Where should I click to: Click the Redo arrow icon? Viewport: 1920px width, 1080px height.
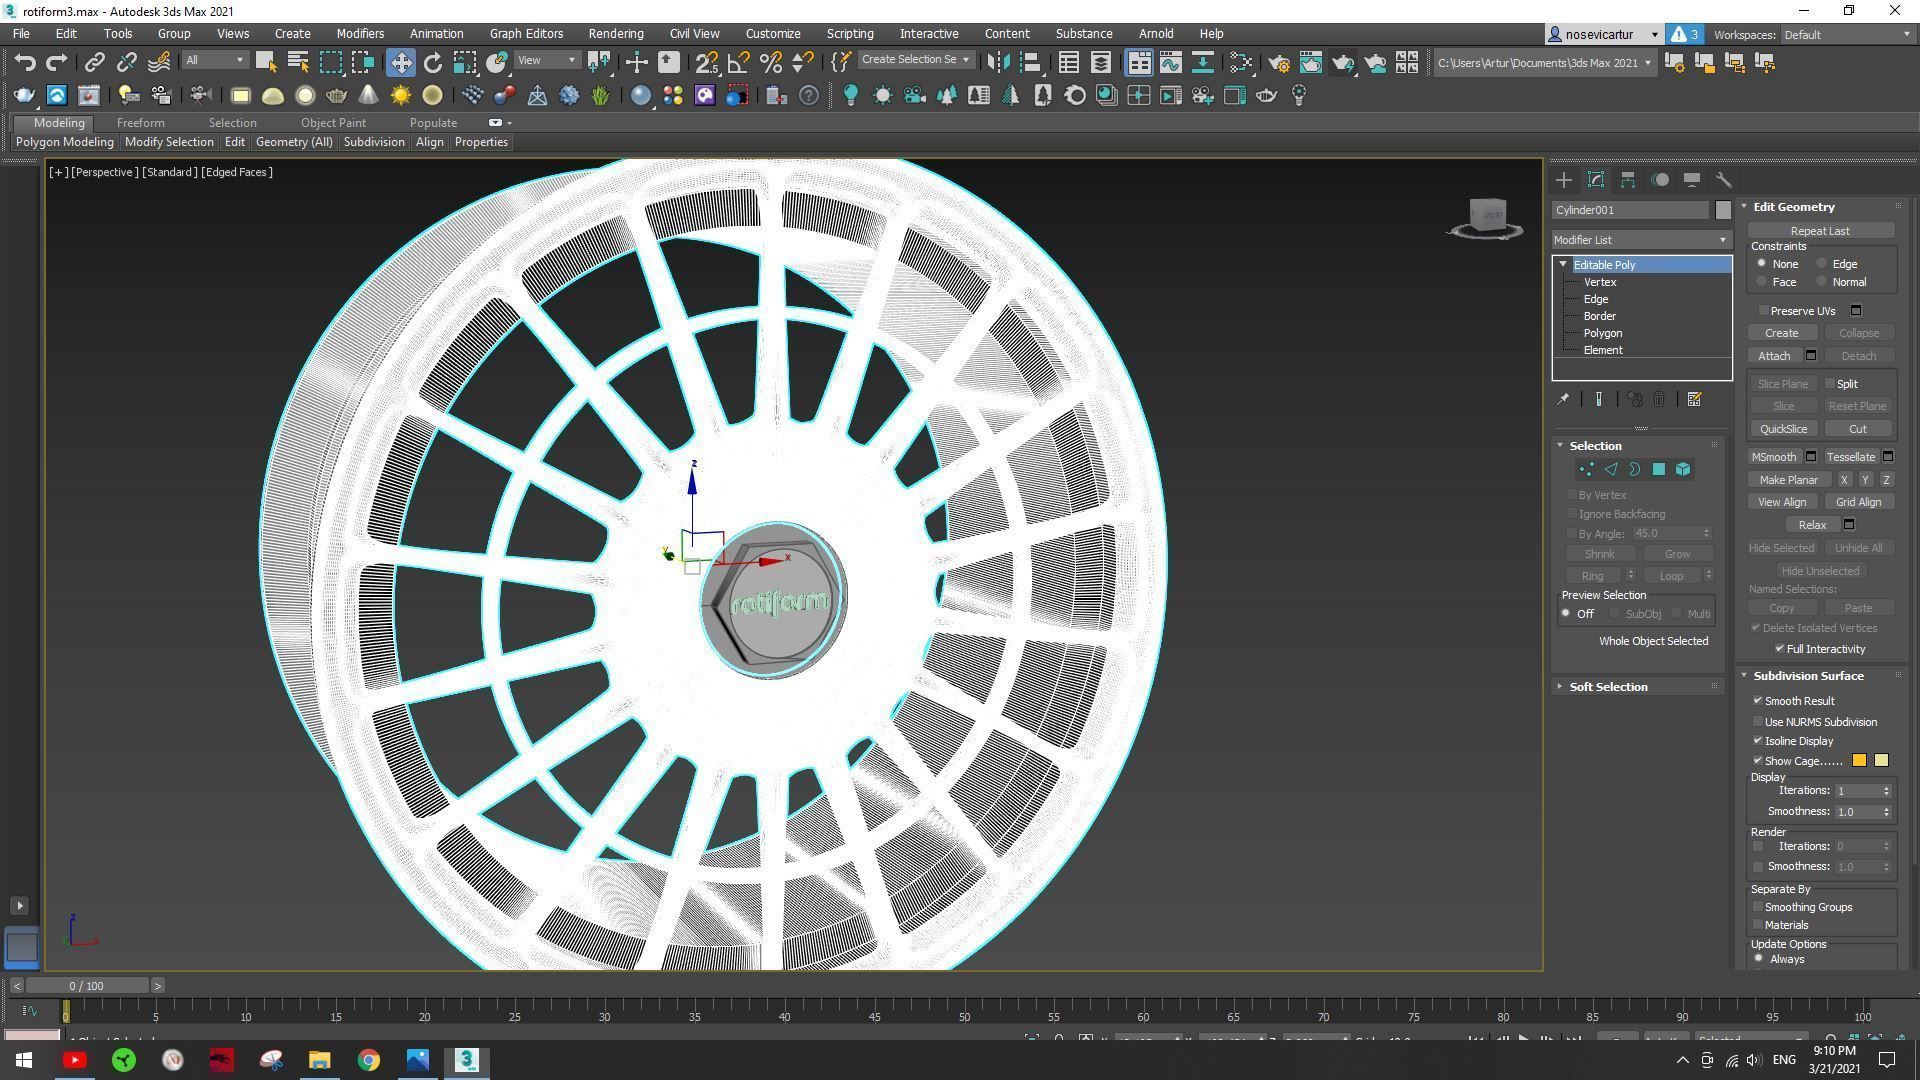pos(57,62)
